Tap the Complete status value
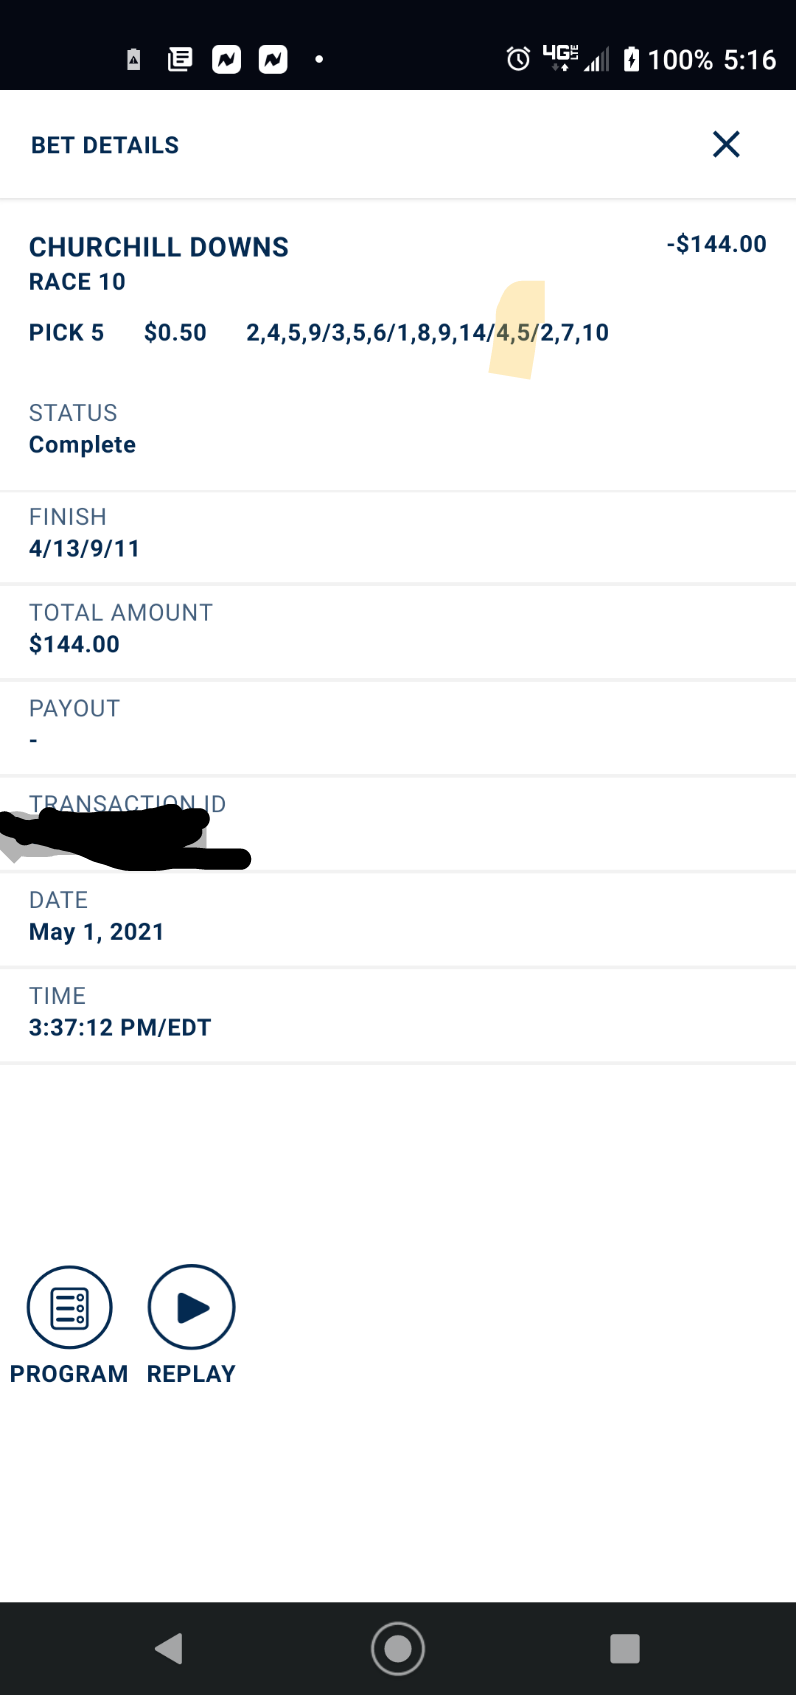The image size is (796, 1695). point(82,445)
